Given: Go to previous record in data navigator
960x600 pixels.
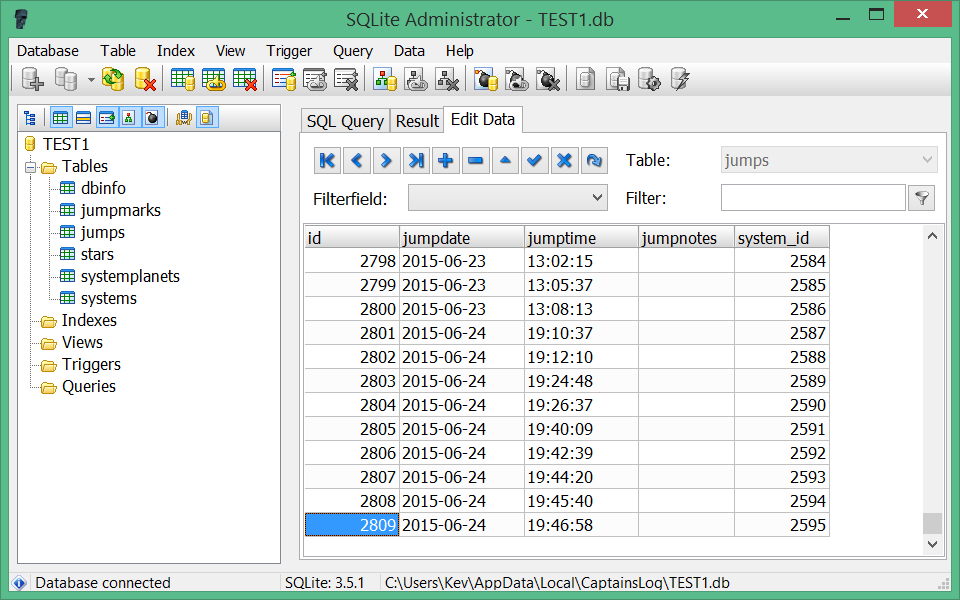Looking at the screenshot, I should point(357,160).
